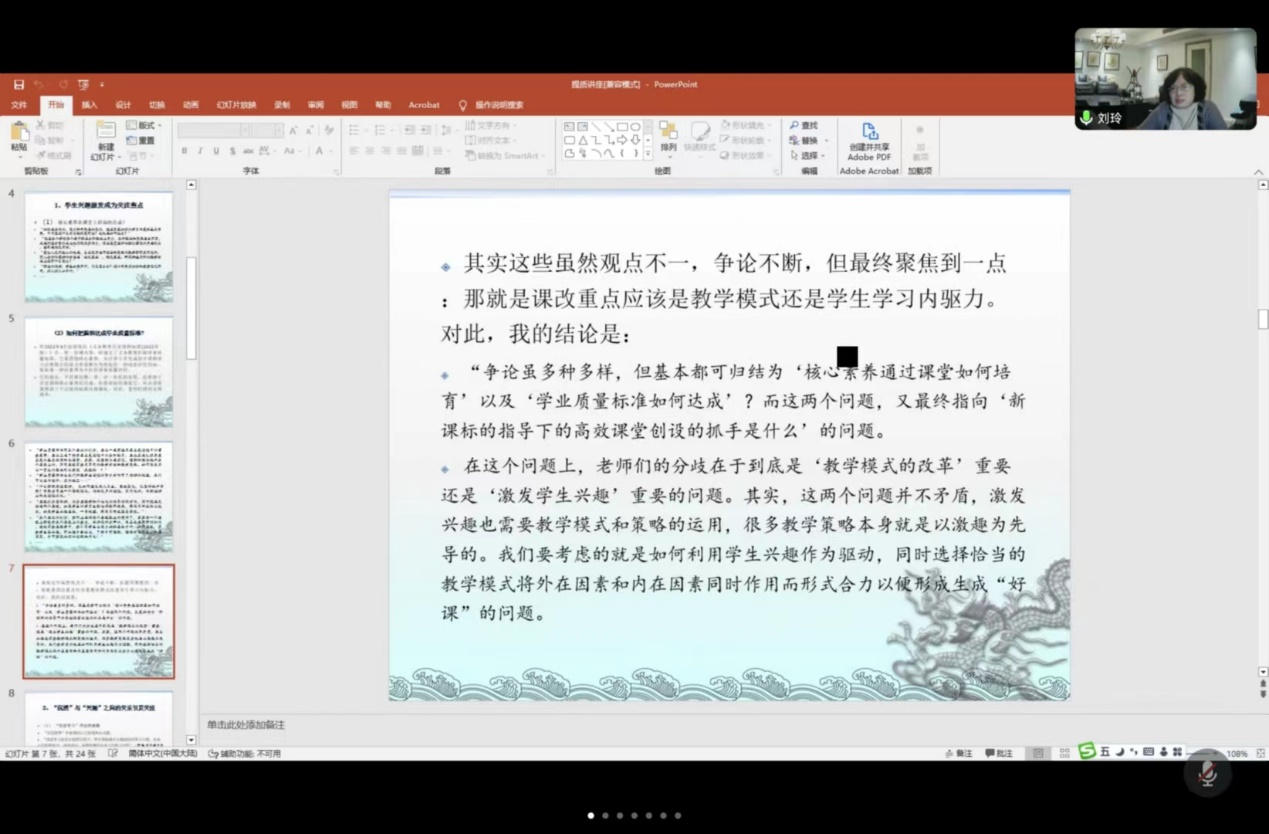Expand the shapes gallery more arrow
Image resolution: width=1269 pixels, height=834 pixels.
(x=646, y=155)
